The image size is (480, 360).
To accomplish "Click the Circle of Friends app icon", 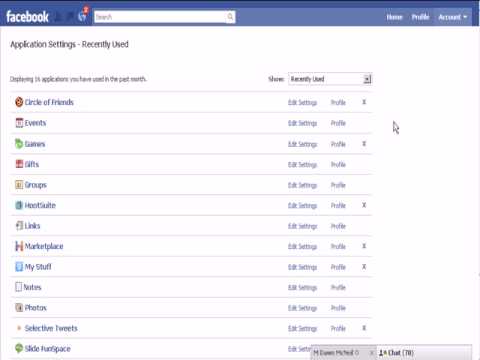I will (x=19, y=102).
